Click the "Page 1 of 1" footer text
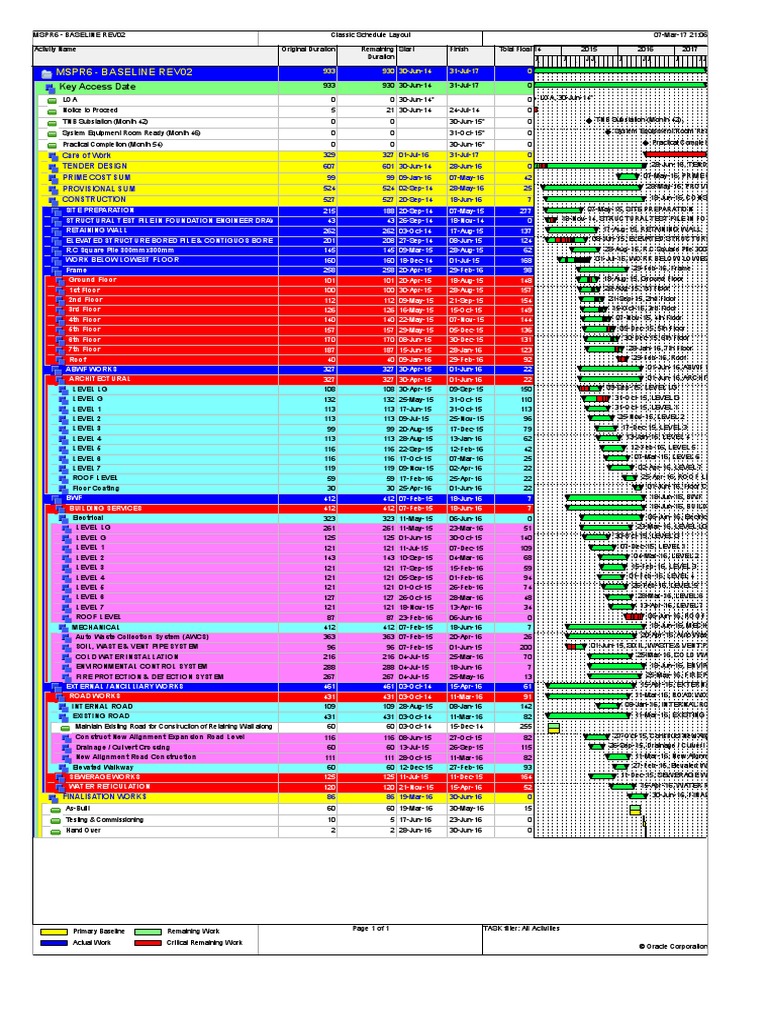Image resolution: width=768 pixels, height=1024 pixels. 370,929
